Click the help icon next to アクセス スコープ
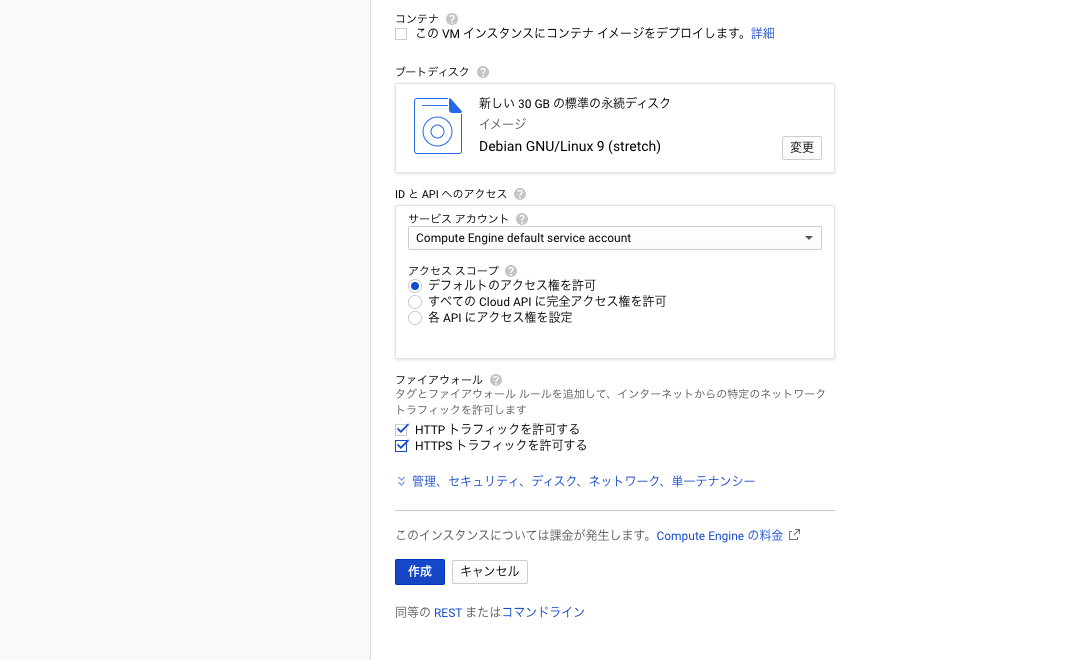This screenshot has height=660, width=1084. coord(510,270)
